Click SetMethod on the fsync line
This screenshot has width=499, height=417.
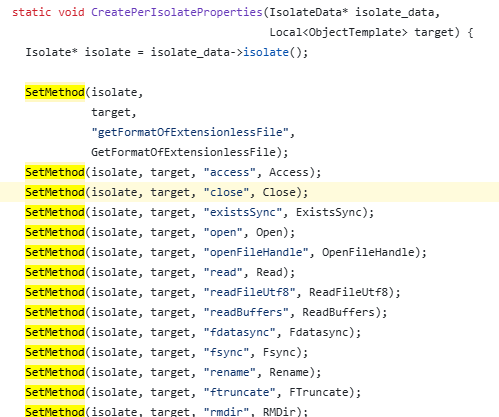[55, 352]
